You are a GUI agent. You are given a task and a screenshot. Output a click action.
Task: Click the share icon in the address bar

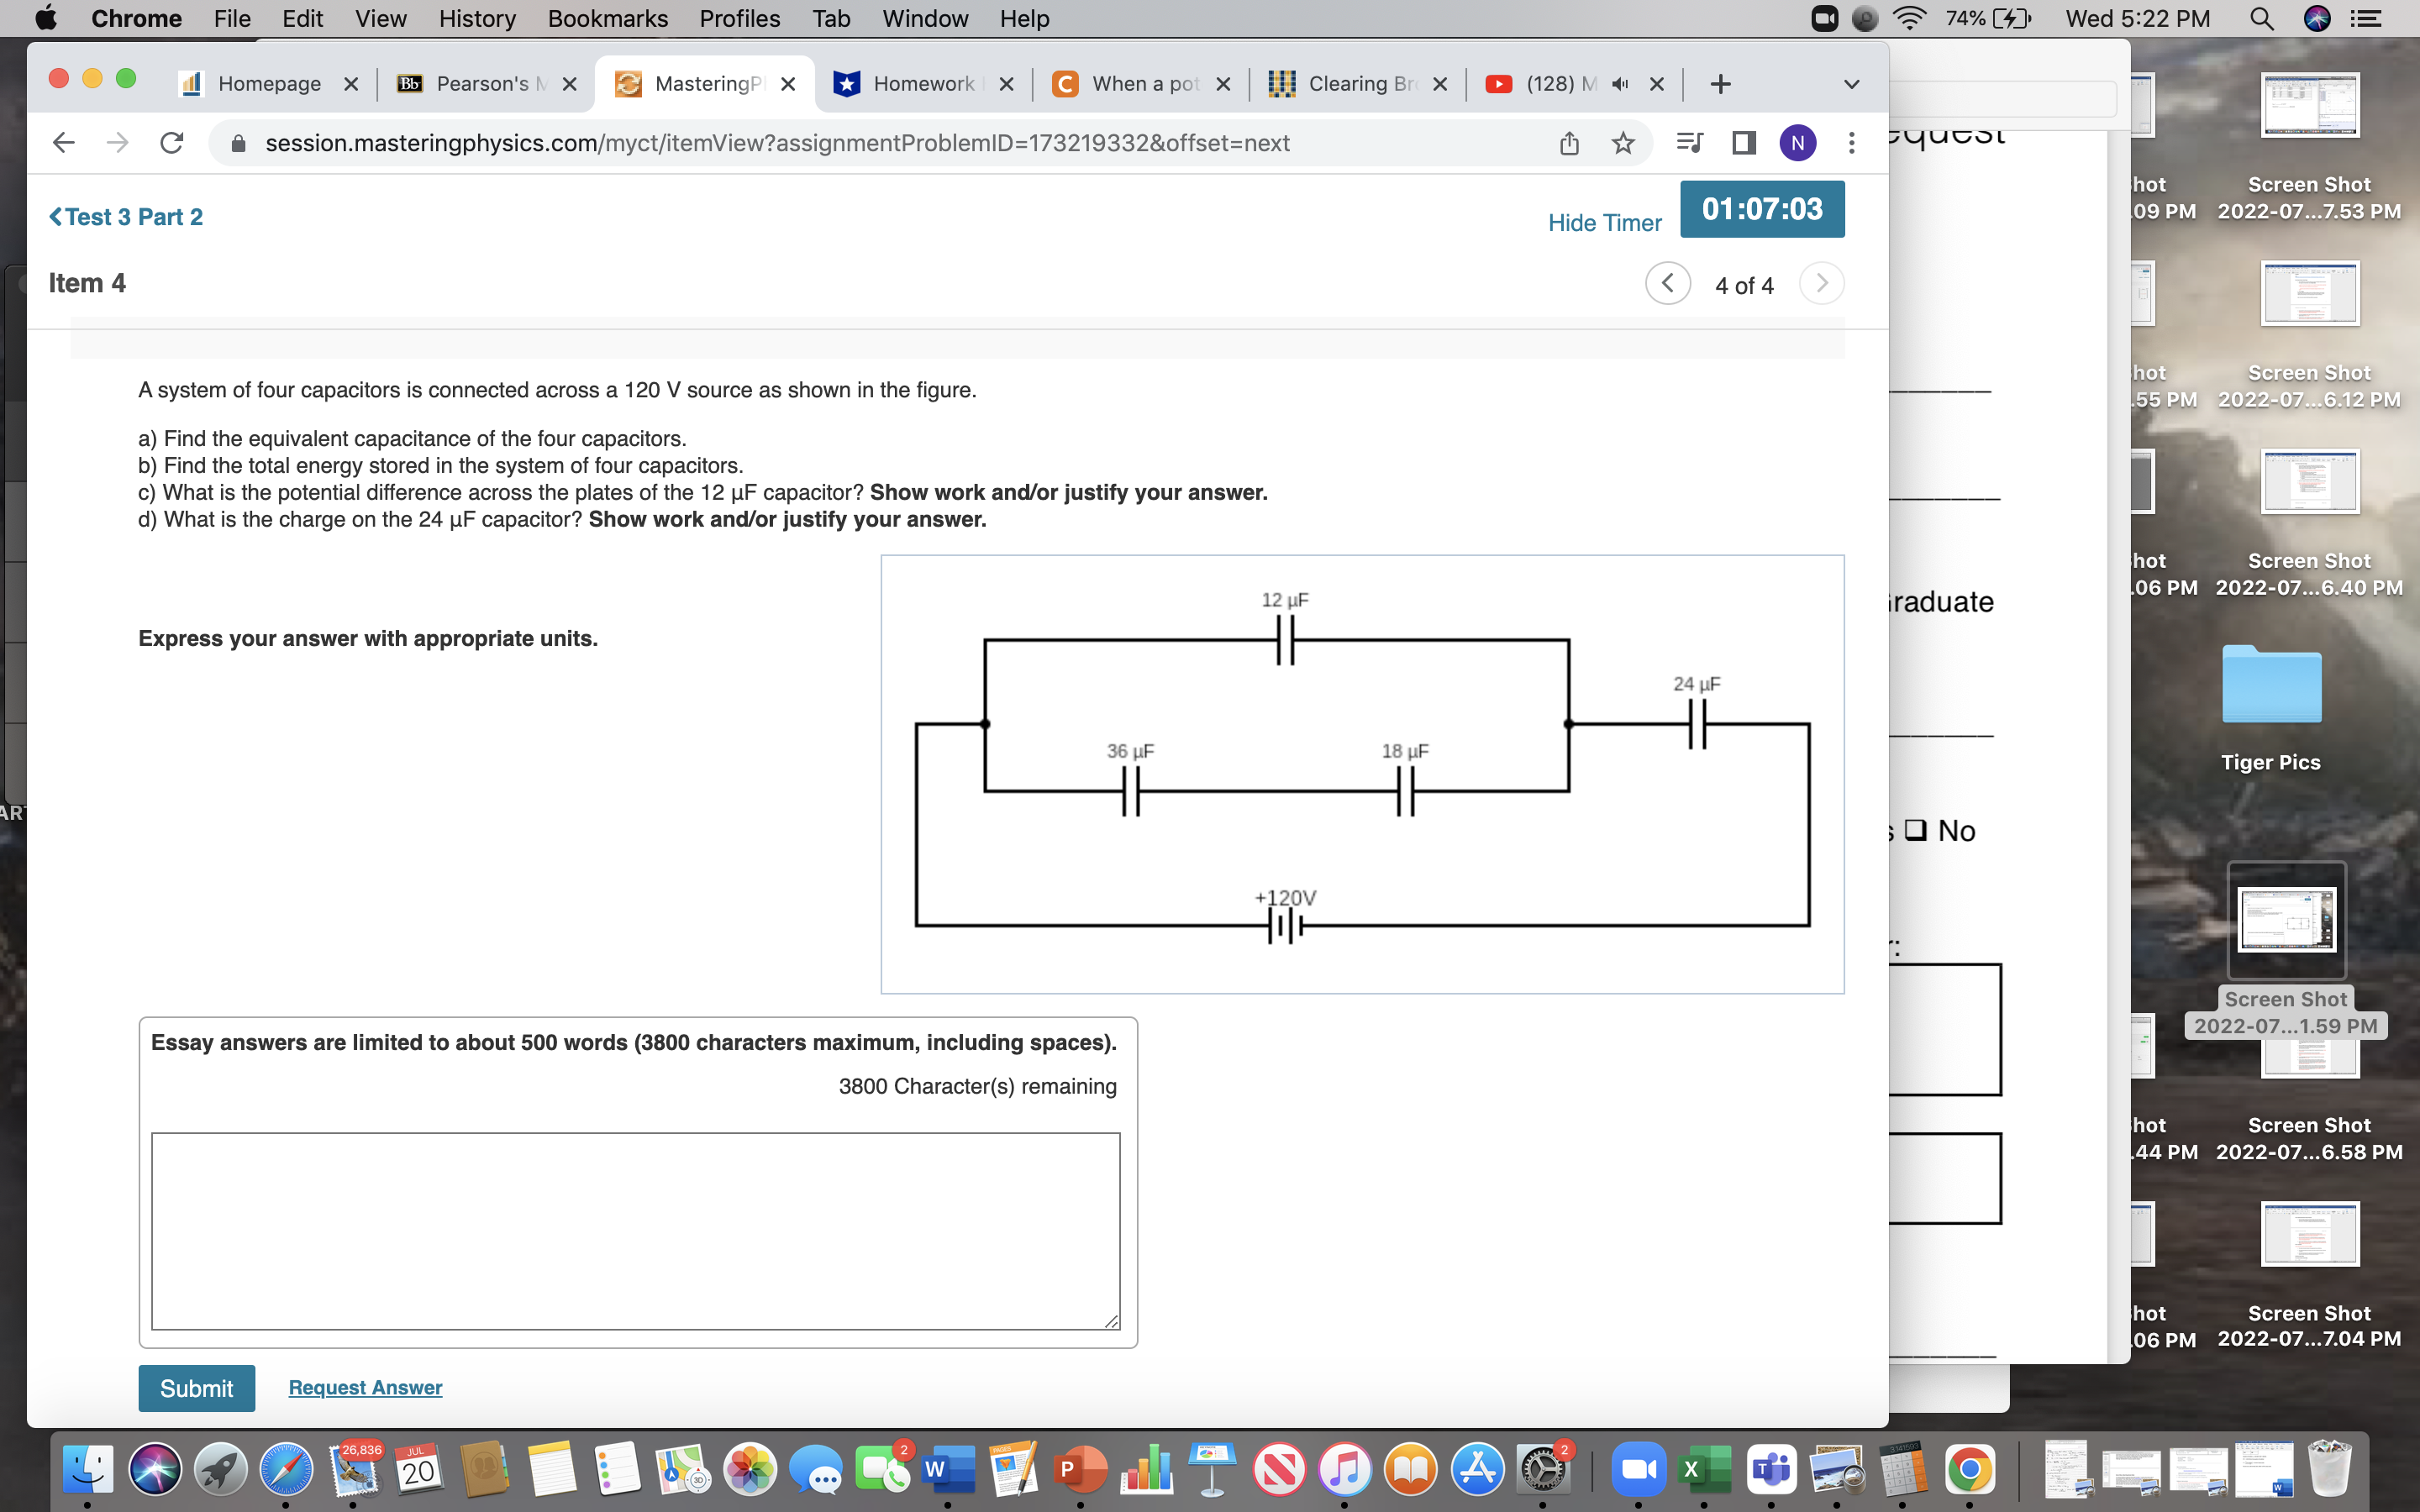[1569, 143]
